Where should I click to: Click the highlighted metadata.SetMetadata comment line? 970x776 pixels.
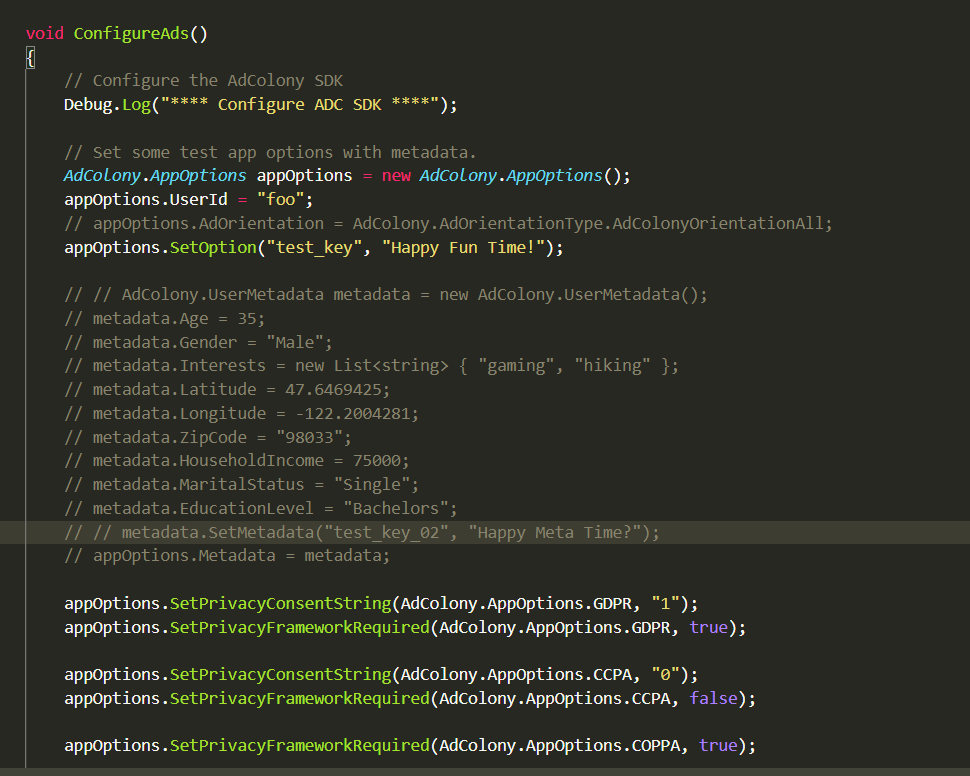pyautogui.click(x=362, y=532)
